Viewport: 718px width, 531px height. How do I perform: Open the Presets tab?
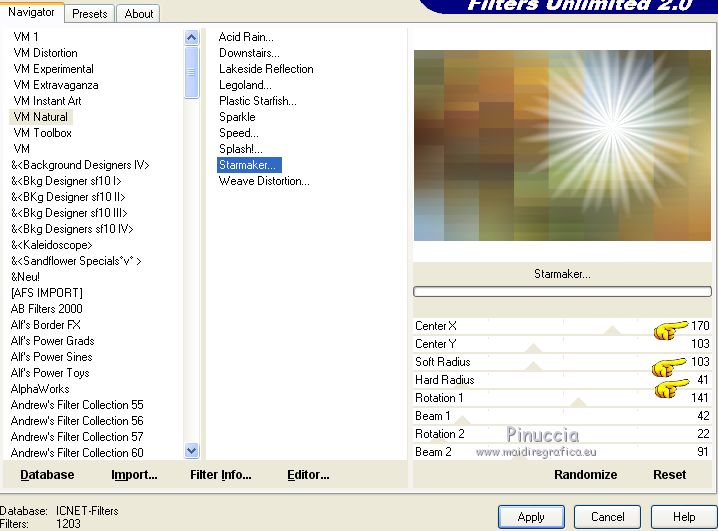[90, 14]
